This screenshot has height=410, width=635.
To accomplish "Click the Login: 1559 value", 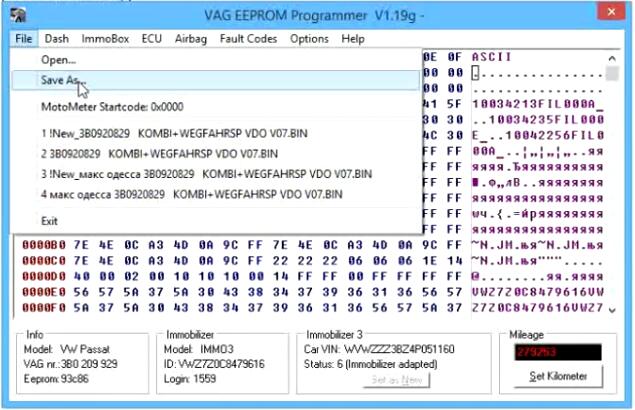I will (x=190, y=379).
